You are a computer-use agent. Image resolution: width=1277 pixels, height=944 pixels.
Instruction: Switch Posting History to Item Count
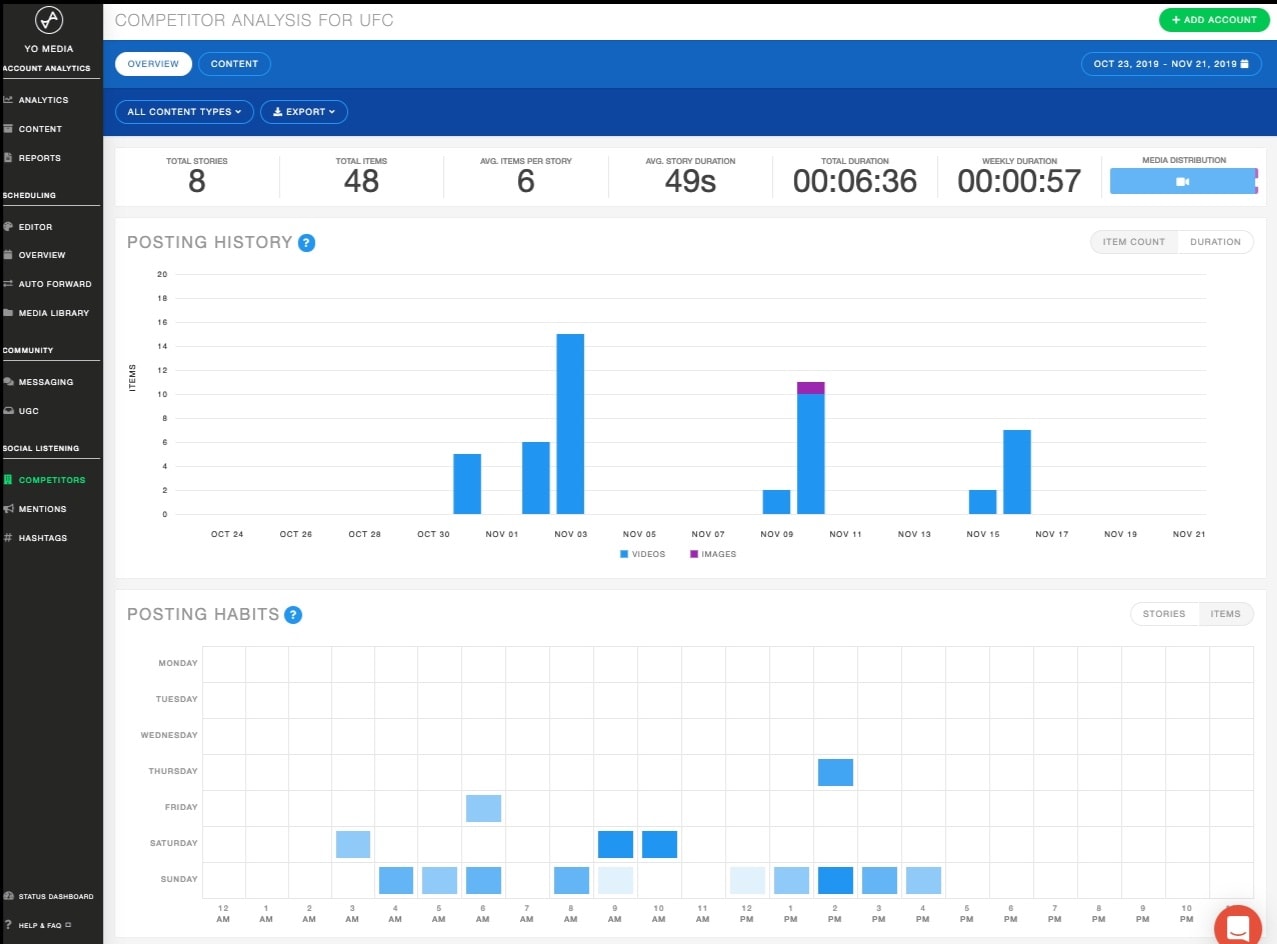coord(1134,242)
